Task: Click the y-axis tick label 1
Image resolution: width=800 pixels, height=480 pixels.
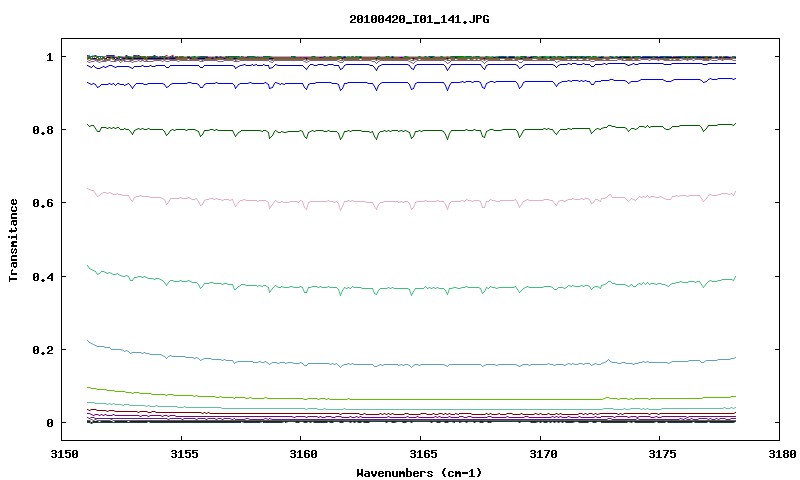Action: [49, 57]
